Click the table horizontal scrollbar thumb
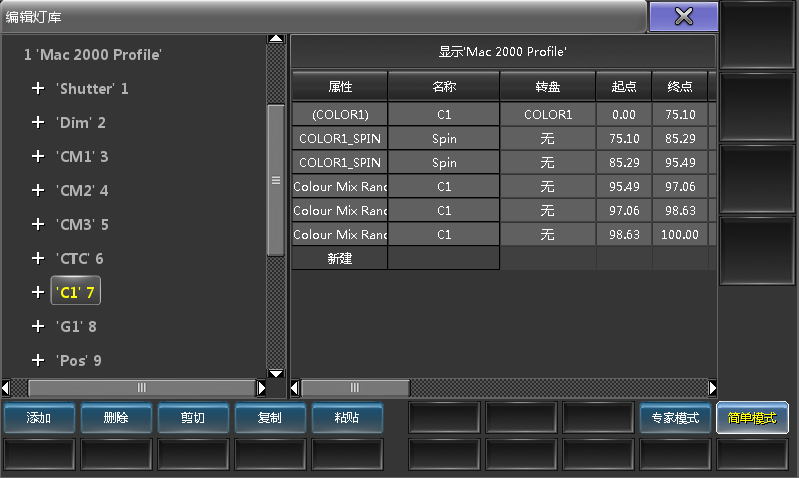The image size is (799, 478). click(x=355, y=388)
